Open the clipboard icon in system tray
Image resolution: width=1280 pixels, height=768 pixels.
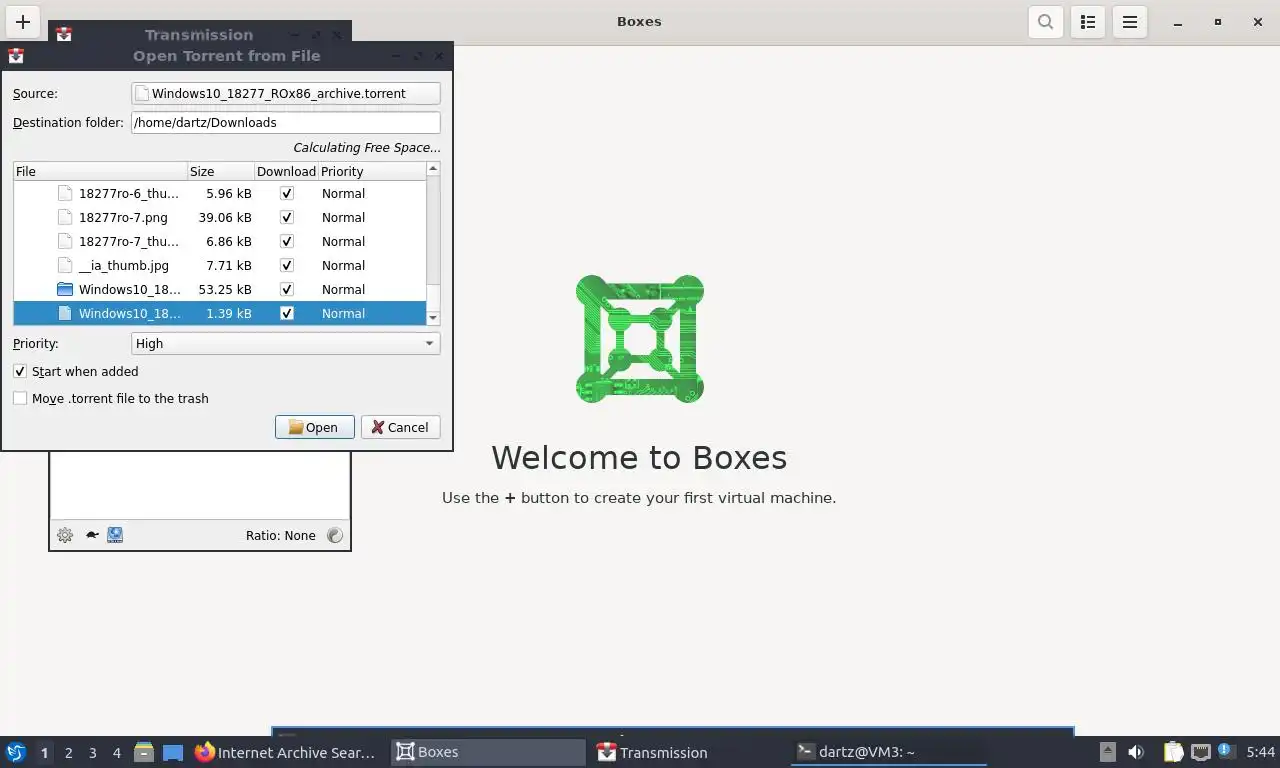coord(1174,752)
